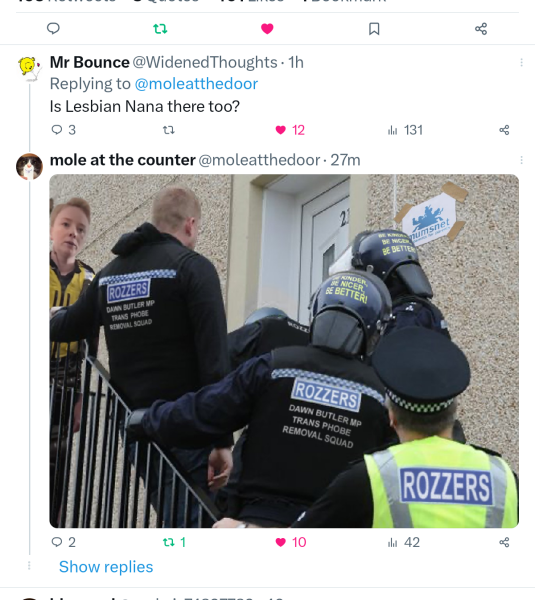The height and width of the screenshot is (600, 535).
Task: Open the @moleatthedoor mention link
Action: tap(196, 84)
